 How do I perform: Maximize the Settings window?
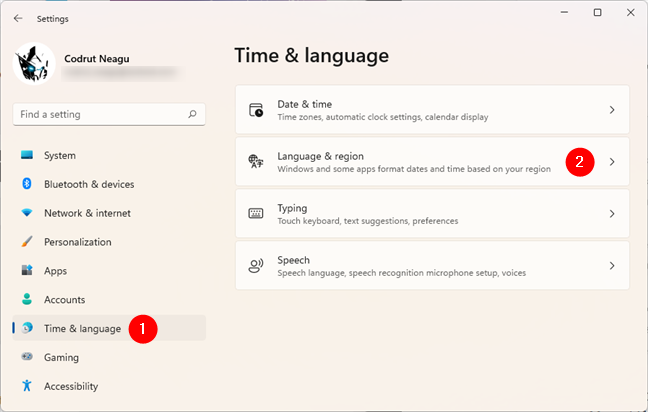point(597,12)
